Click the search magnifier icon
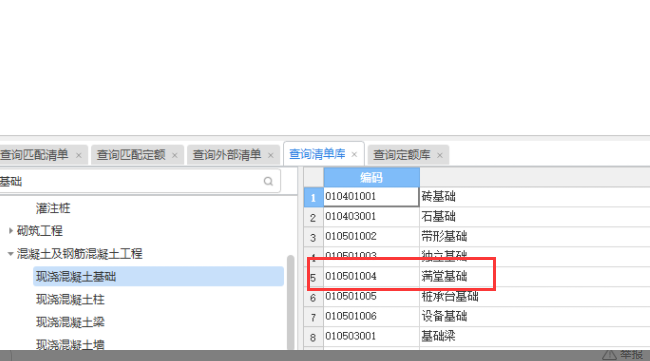The height and width of the screenshot is (361, 650). tap(268, 181)
